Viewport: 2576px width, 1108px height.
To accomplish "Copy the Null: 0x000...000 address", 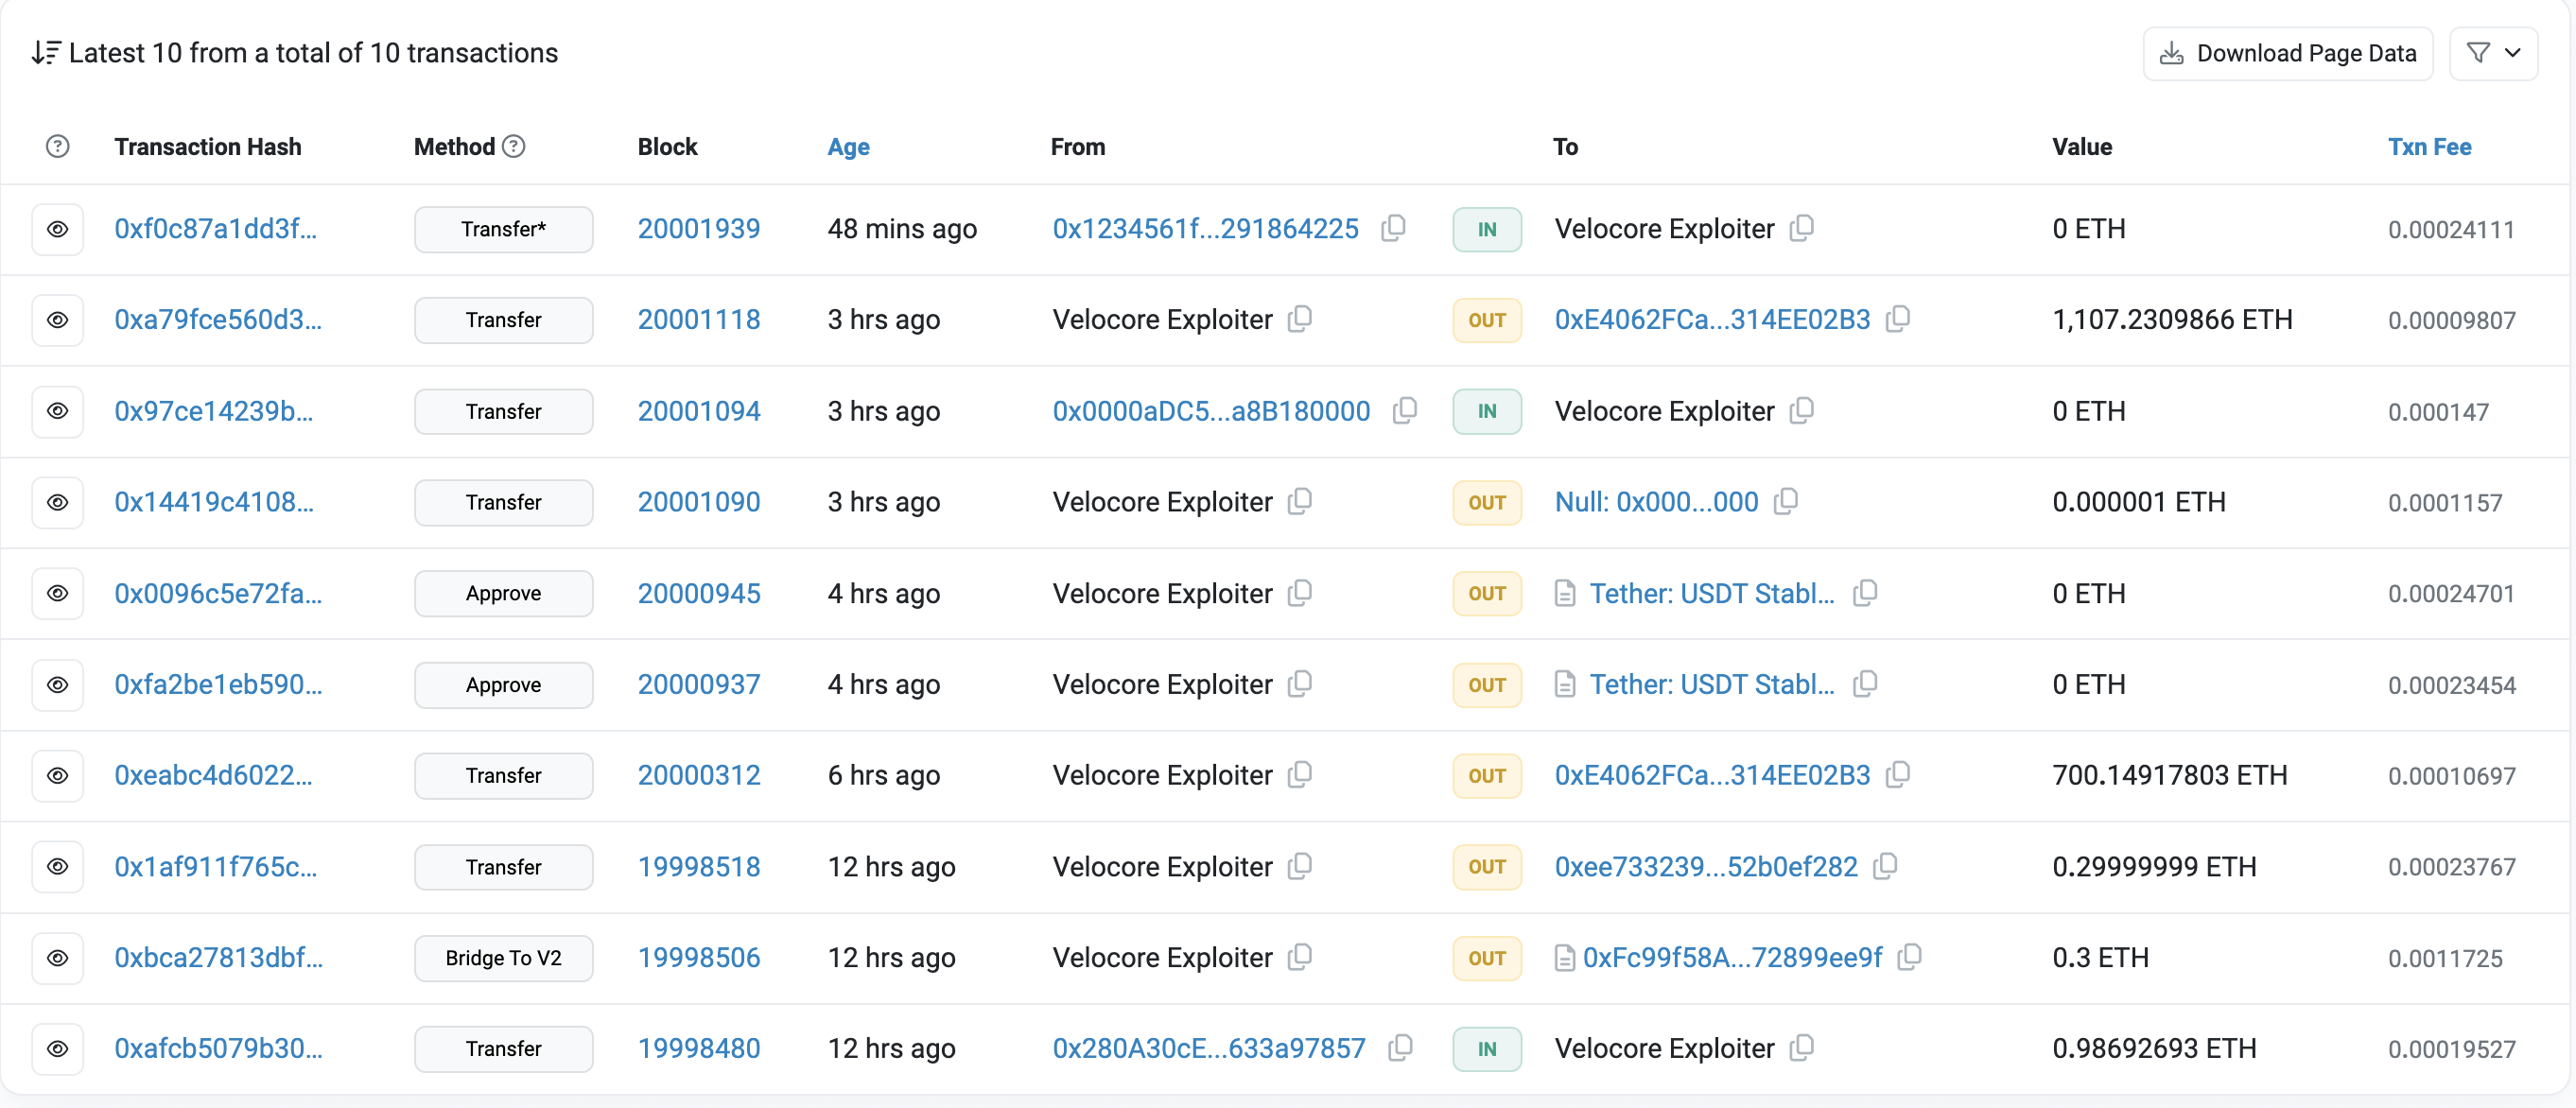I will tap(1786, 501).
